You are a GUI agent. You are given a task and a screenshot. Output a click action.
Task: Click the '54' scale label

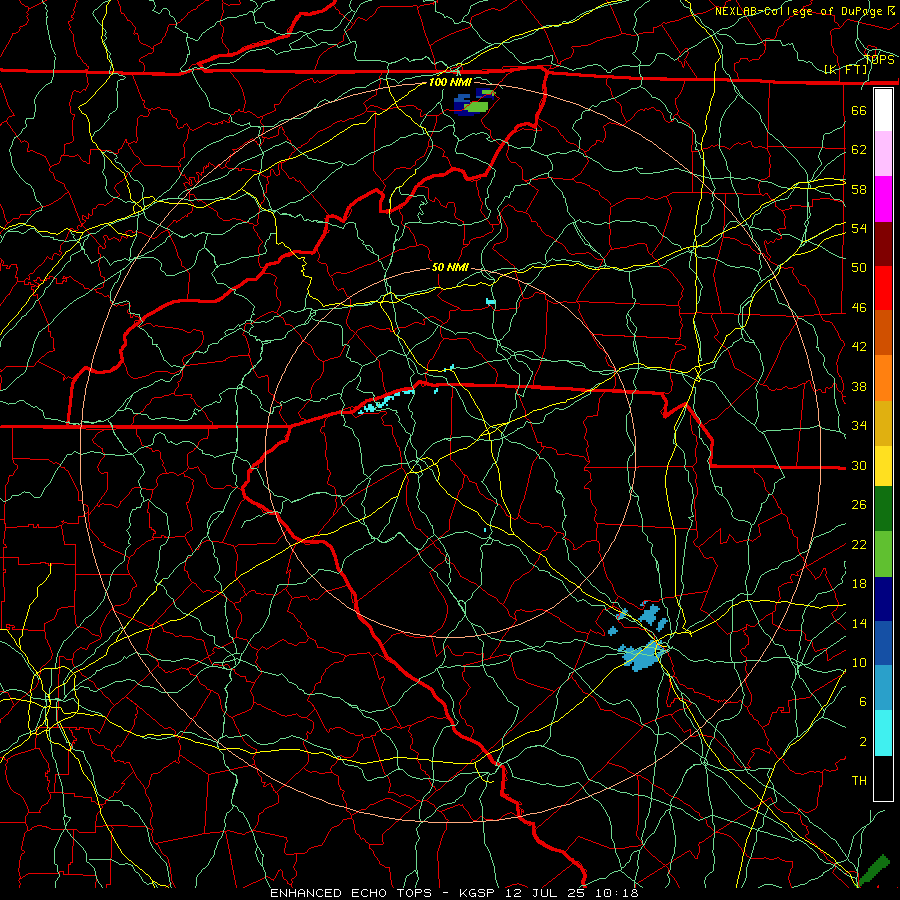(859, 228)
